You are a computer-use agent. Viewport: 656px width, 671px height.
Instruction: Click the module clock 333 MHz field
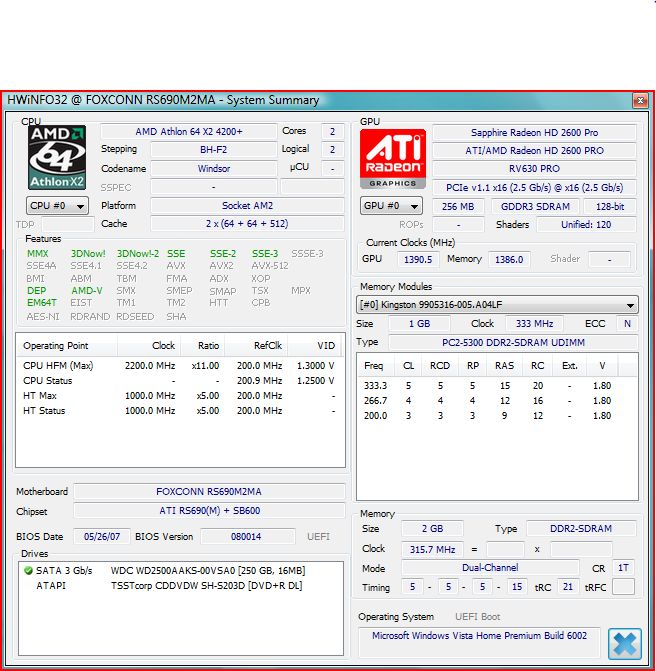(x=534, y=324)
